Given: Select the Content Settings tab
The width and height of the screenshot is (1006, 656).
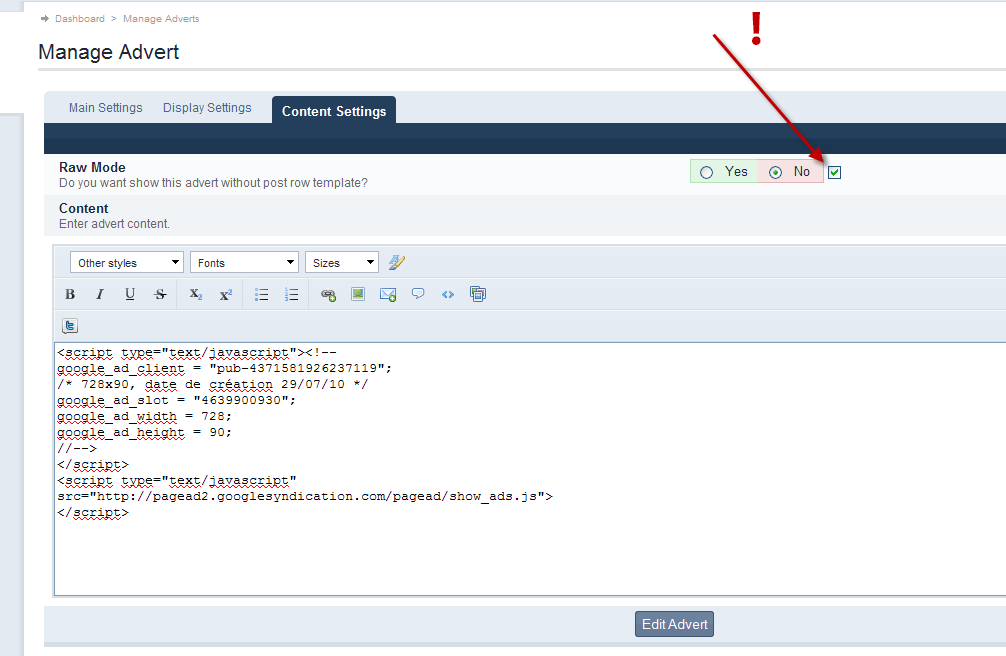Looking at the screenshot, I should (x=334, y=111).
